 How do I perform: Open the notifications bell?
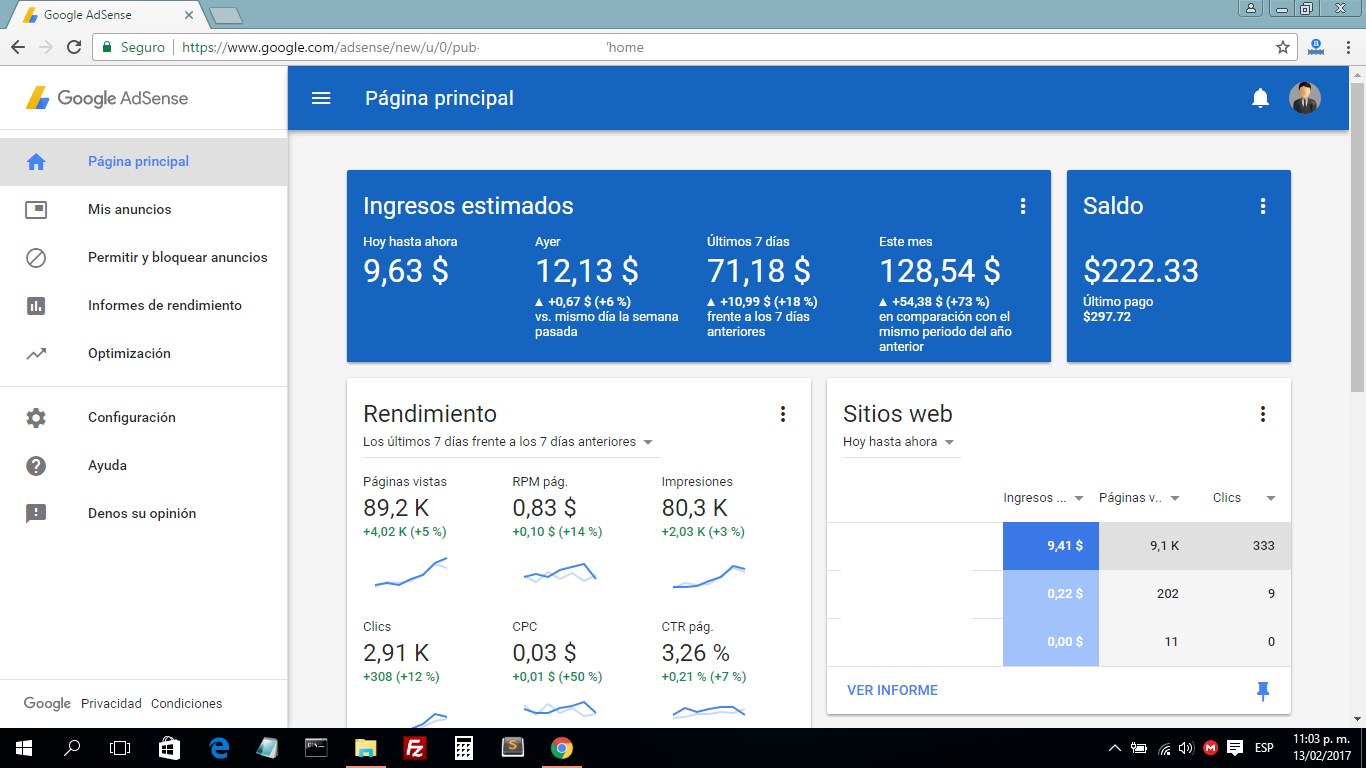point(1260,98)
